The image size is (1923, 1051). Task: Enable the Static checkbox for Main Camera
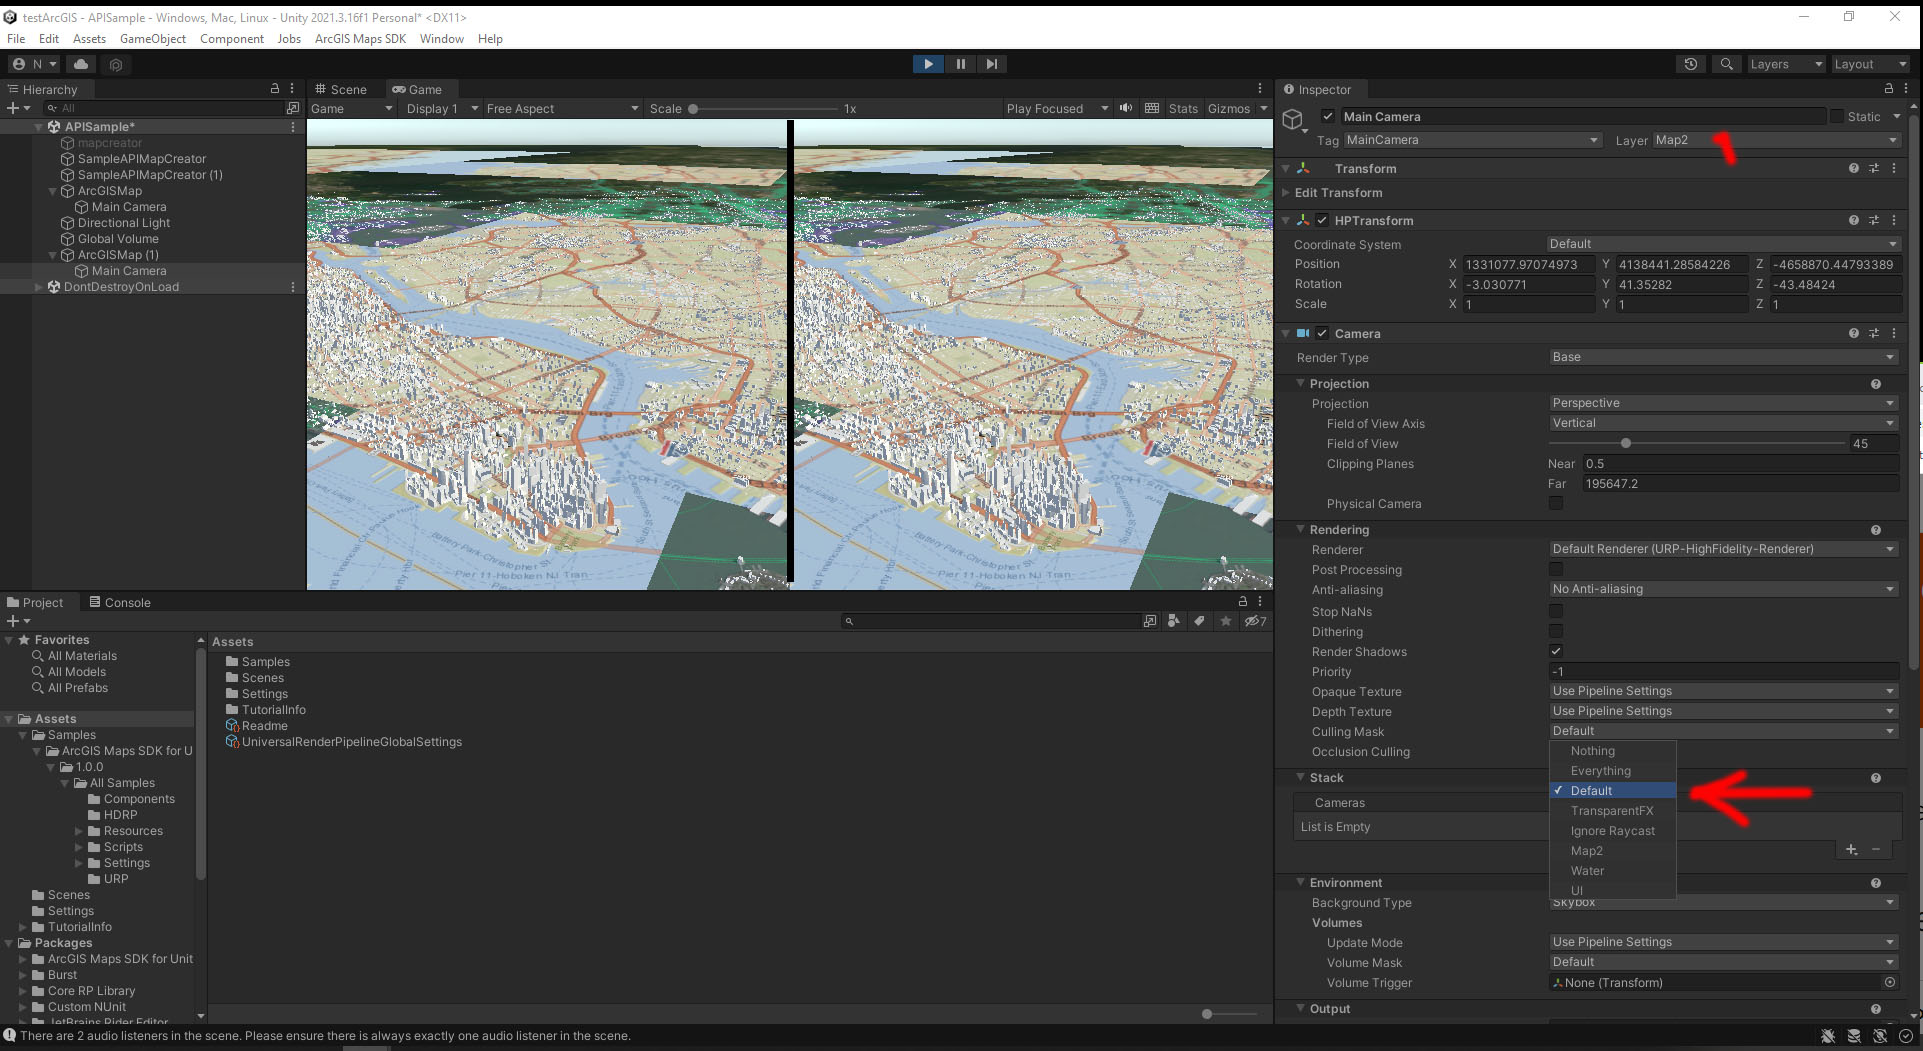(x=1838, y=116)
